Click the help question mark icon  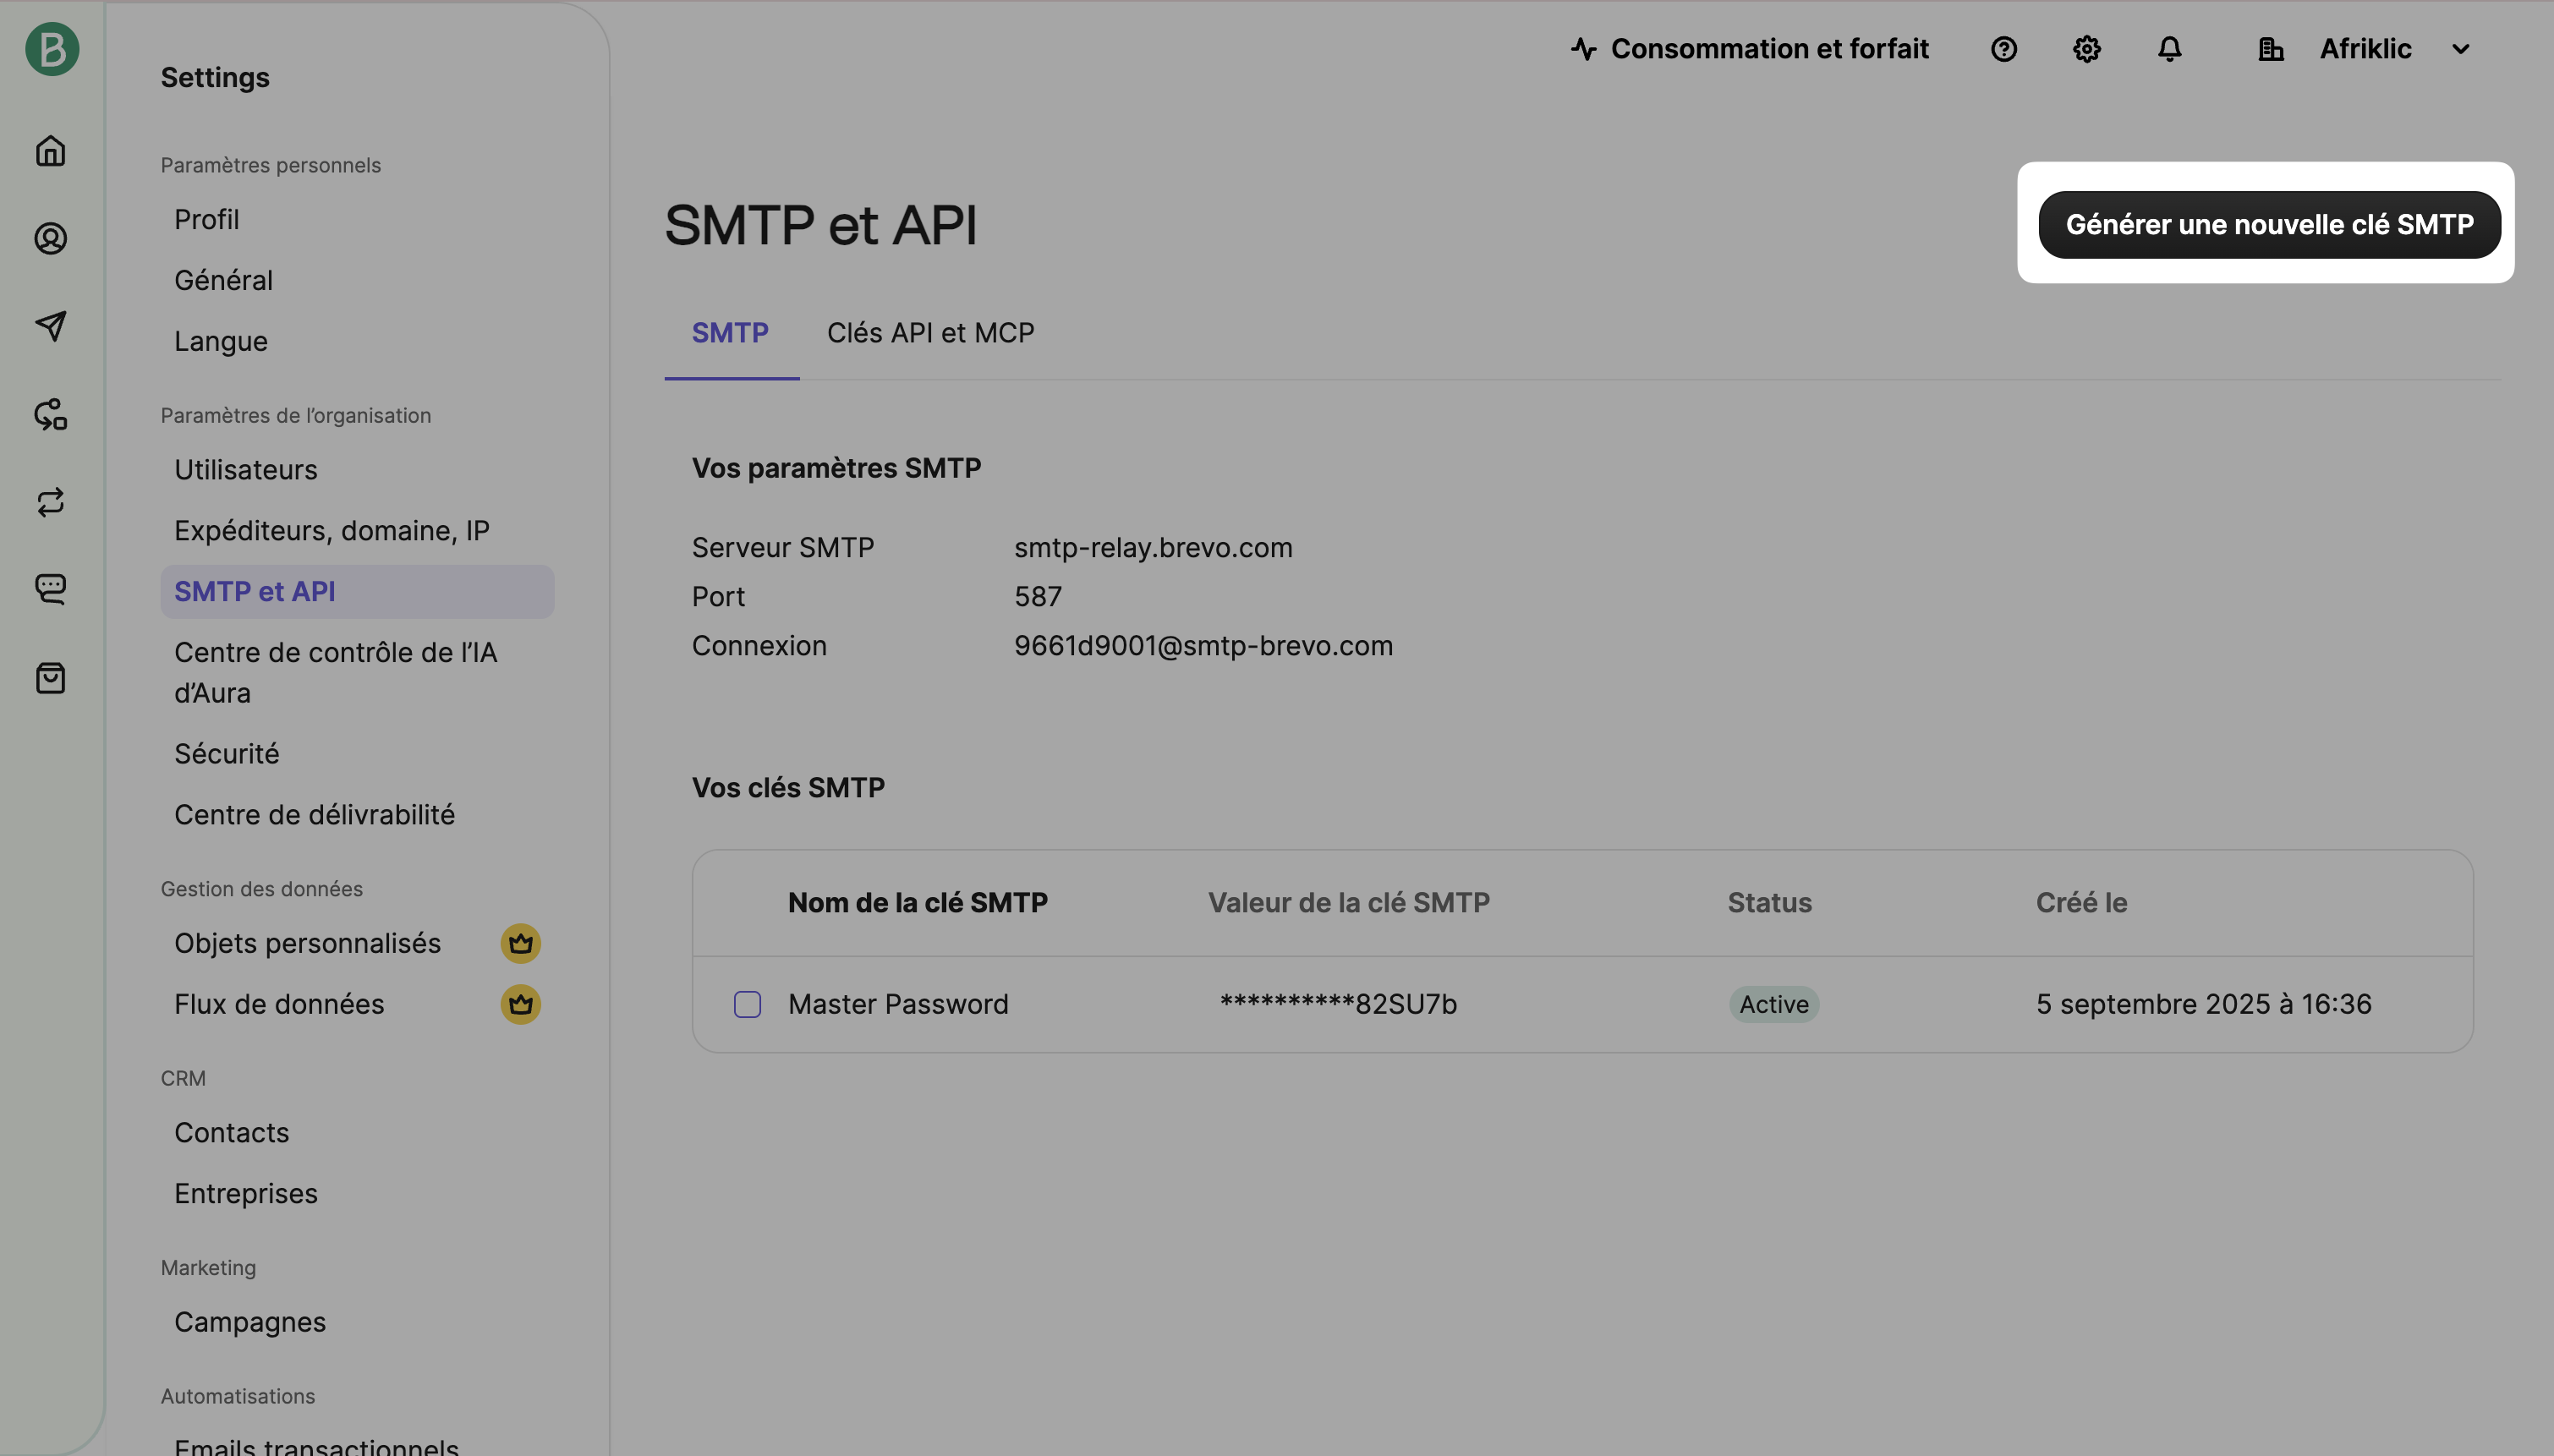2003,49
